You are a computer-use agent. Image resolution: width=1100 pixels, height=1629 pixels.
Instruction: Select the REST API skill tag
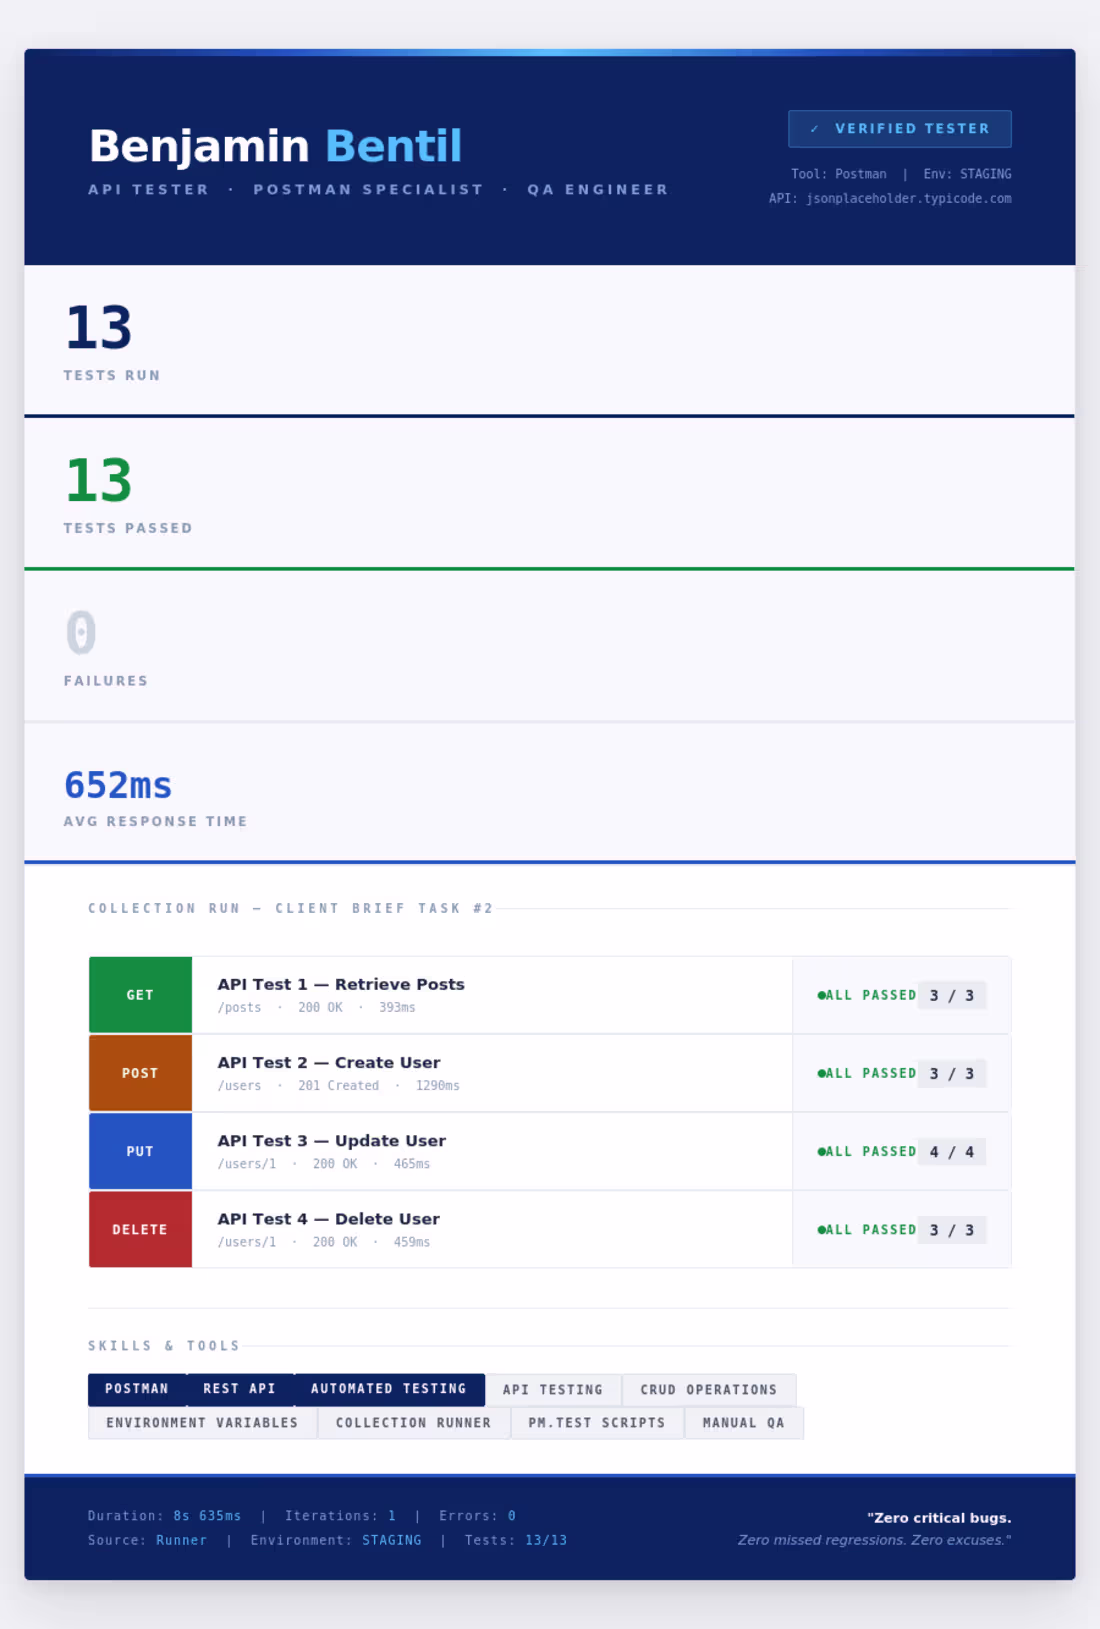(239, 1389)
